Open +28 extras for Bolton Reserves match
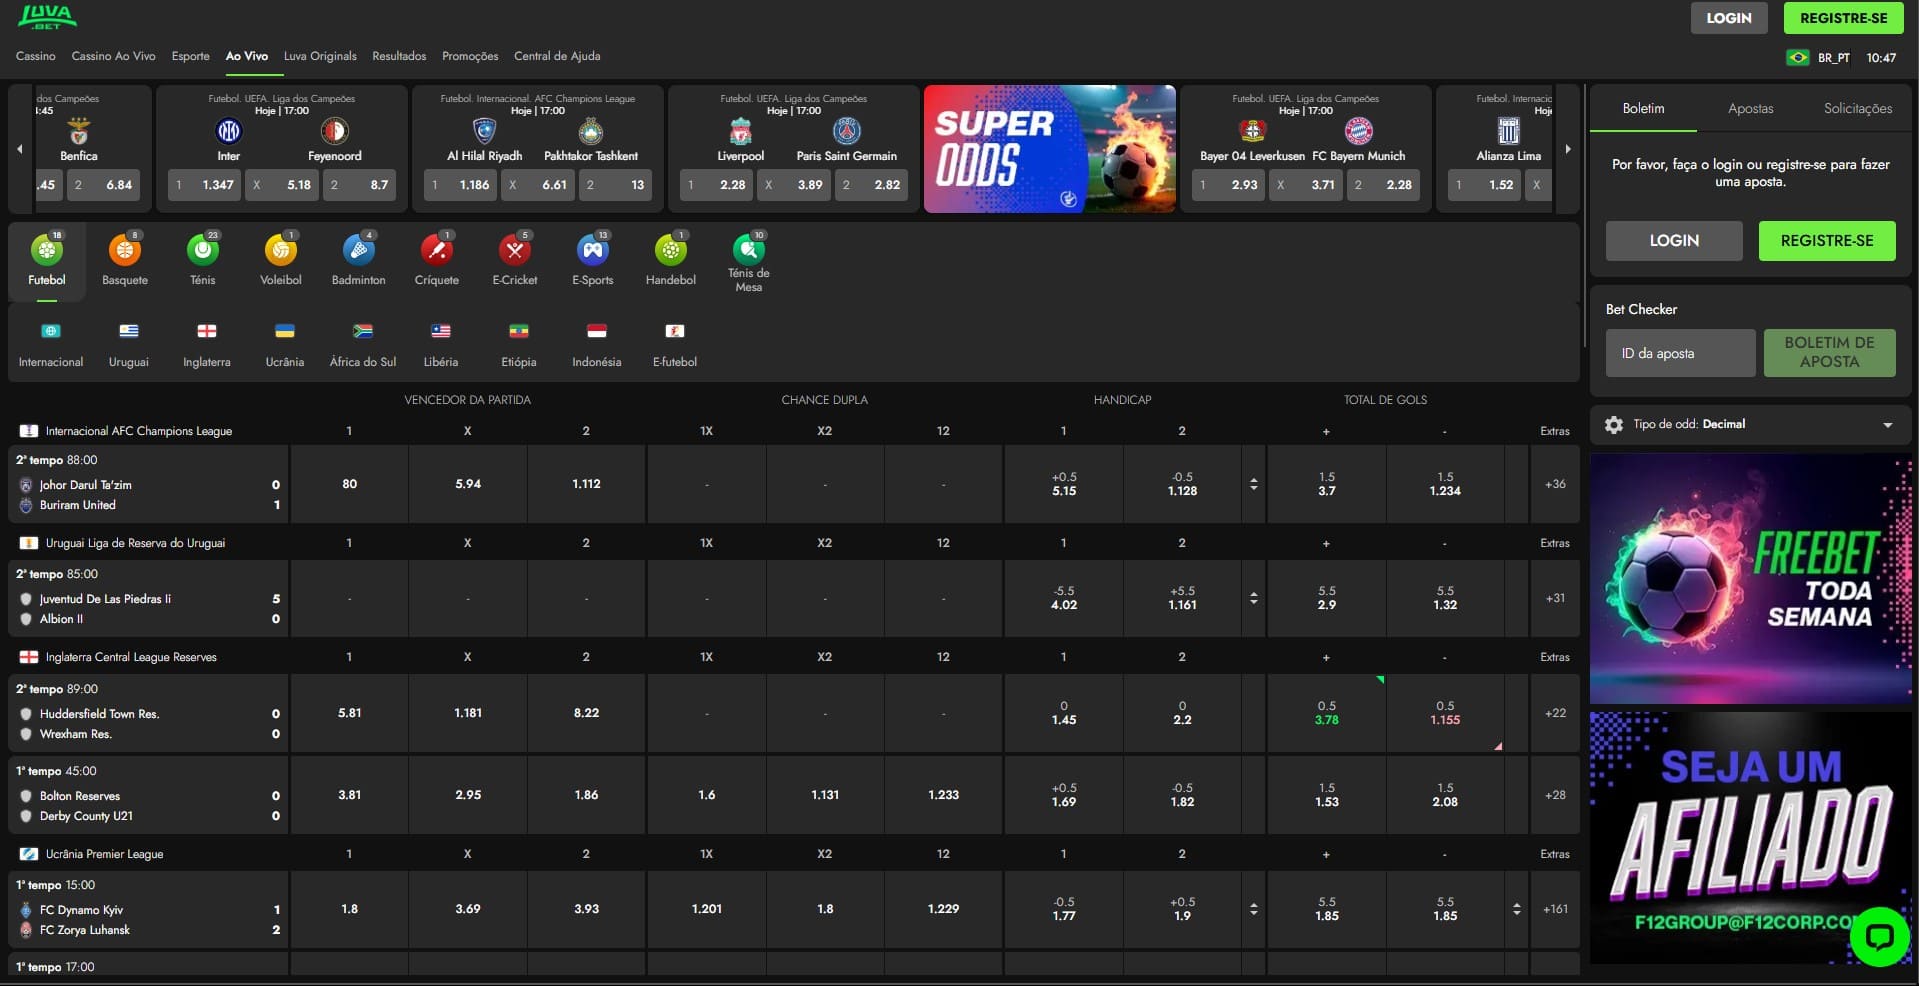This screenshot has width=1919, height=986. [1555, 795]
